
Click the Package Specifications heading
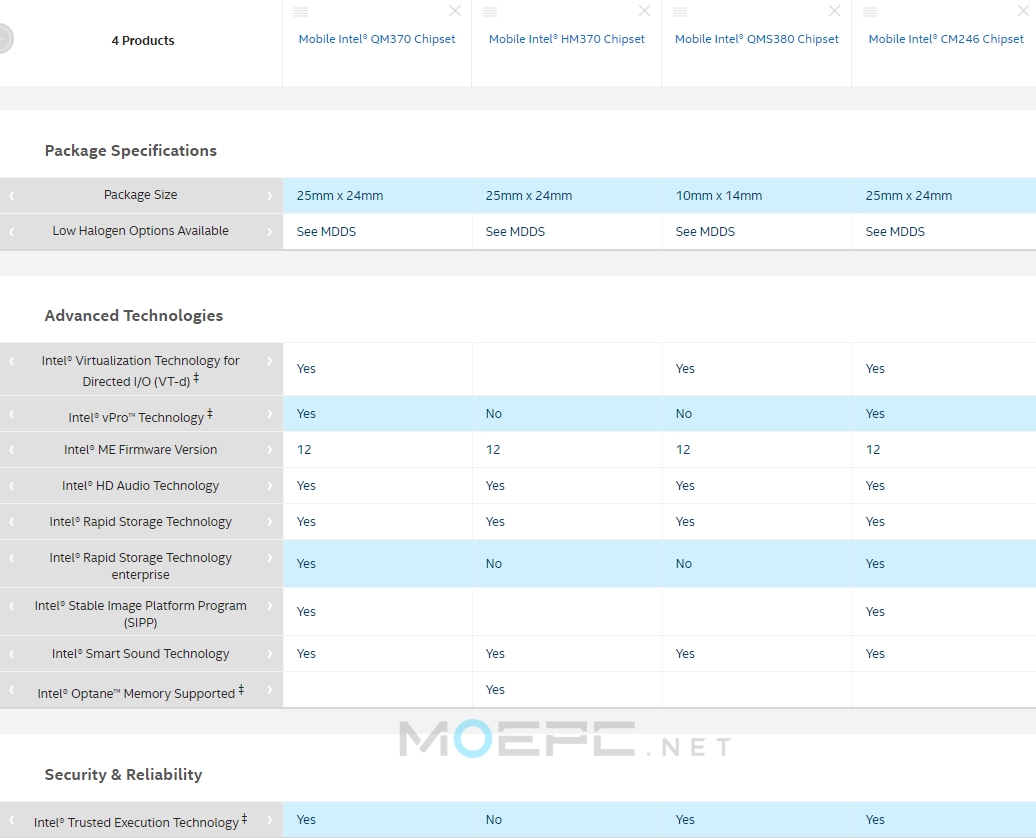[x=131, y=151]
